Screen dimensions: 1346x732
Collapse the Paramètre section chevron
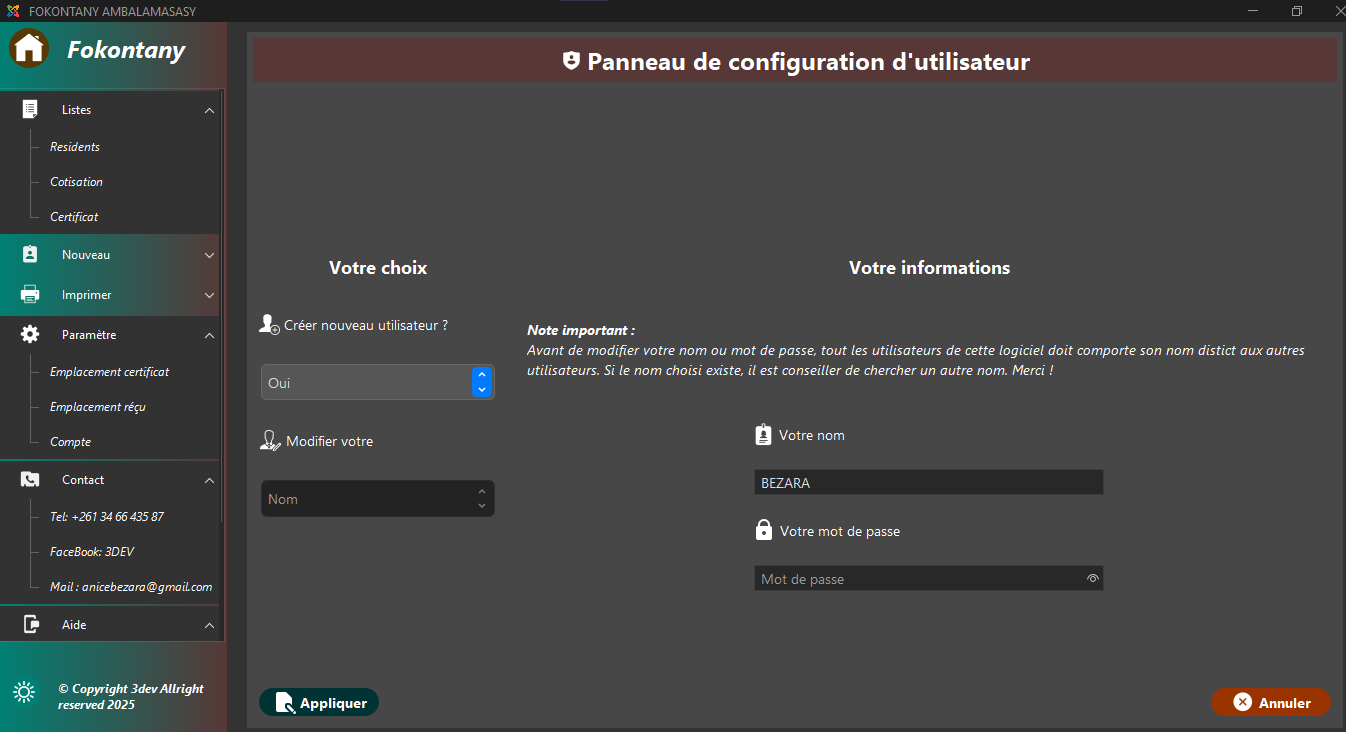coord(209,335)
